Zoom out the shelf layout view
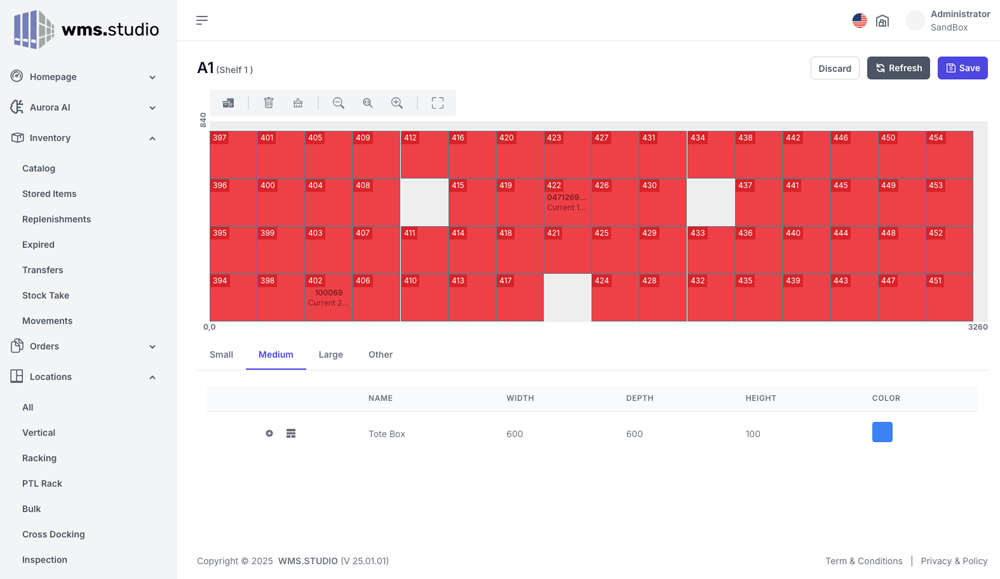The image size is (1000, 579). point(338,103)
